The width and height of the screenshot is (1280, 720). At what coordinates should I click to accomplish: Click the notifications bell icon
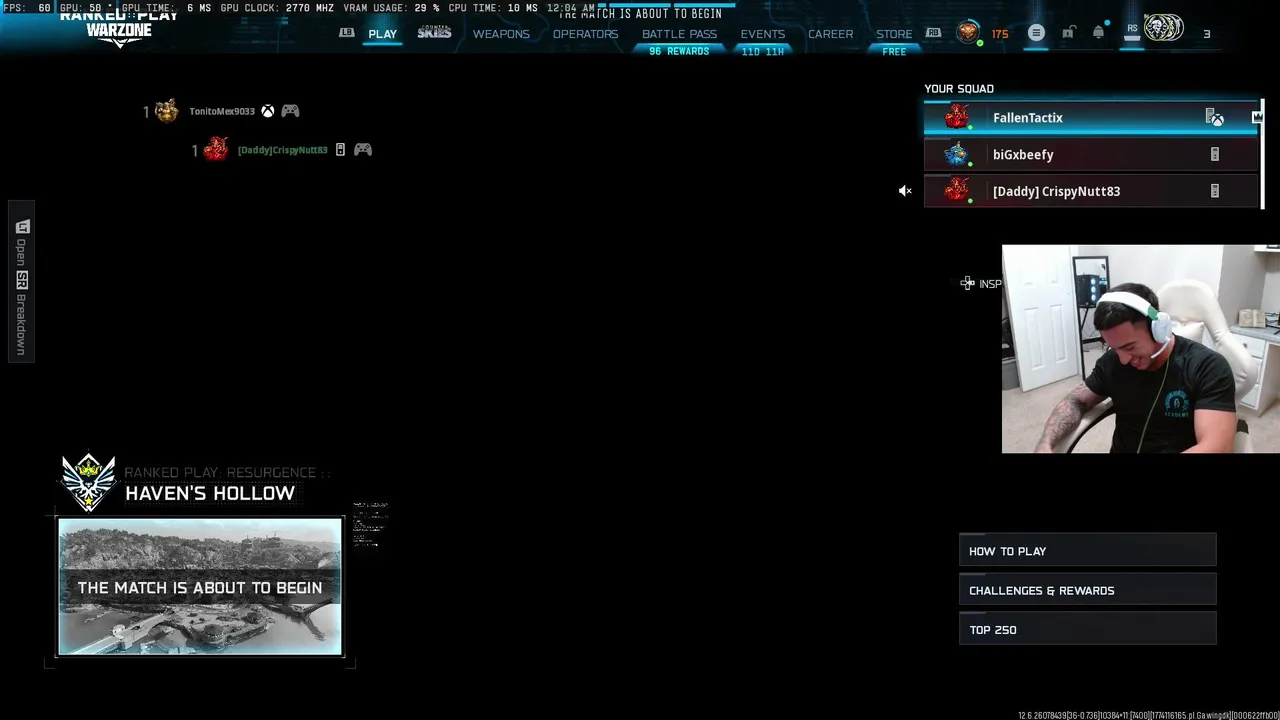coord(1098,33)
